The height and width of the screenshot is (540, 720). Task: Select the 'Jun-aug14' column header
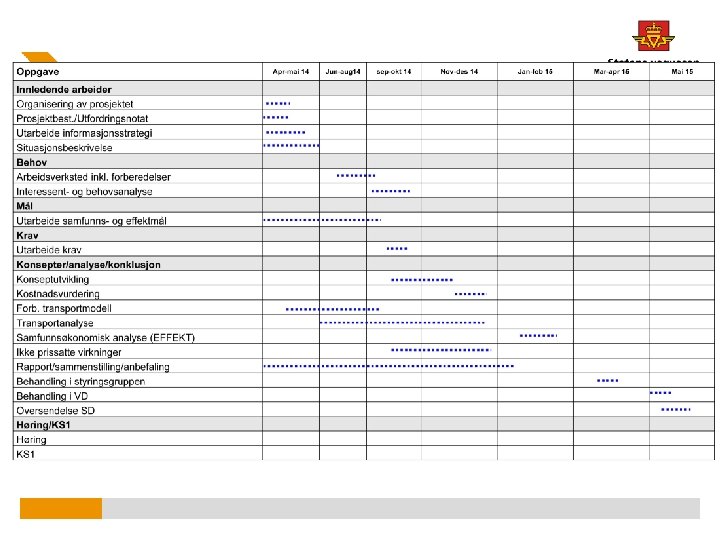(343, 72)
